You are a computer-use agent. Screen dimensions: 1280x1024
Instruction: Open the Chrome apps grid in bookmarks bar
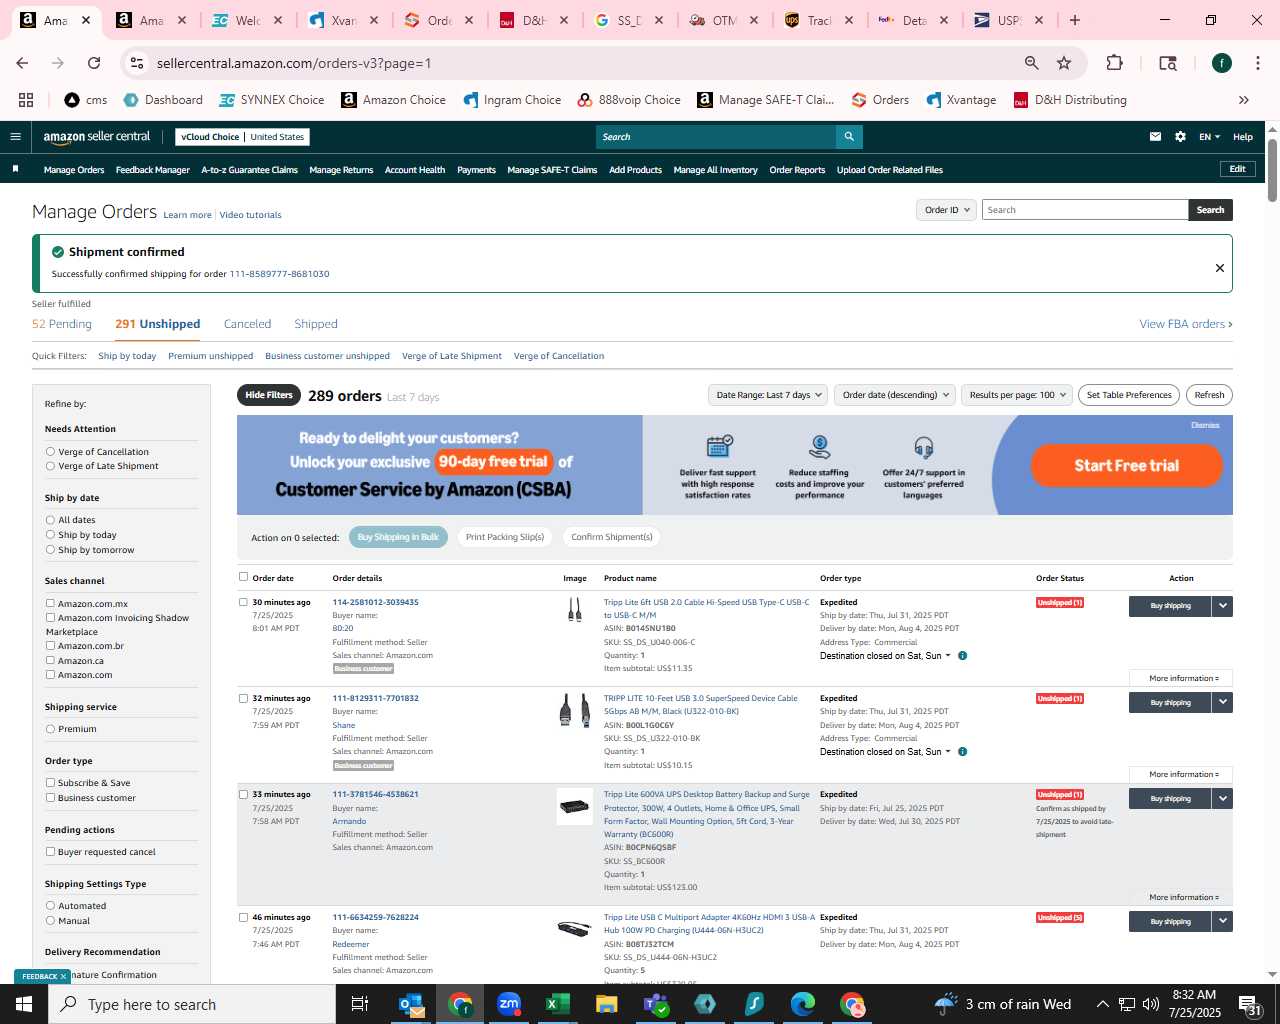[x=26, y=100]
